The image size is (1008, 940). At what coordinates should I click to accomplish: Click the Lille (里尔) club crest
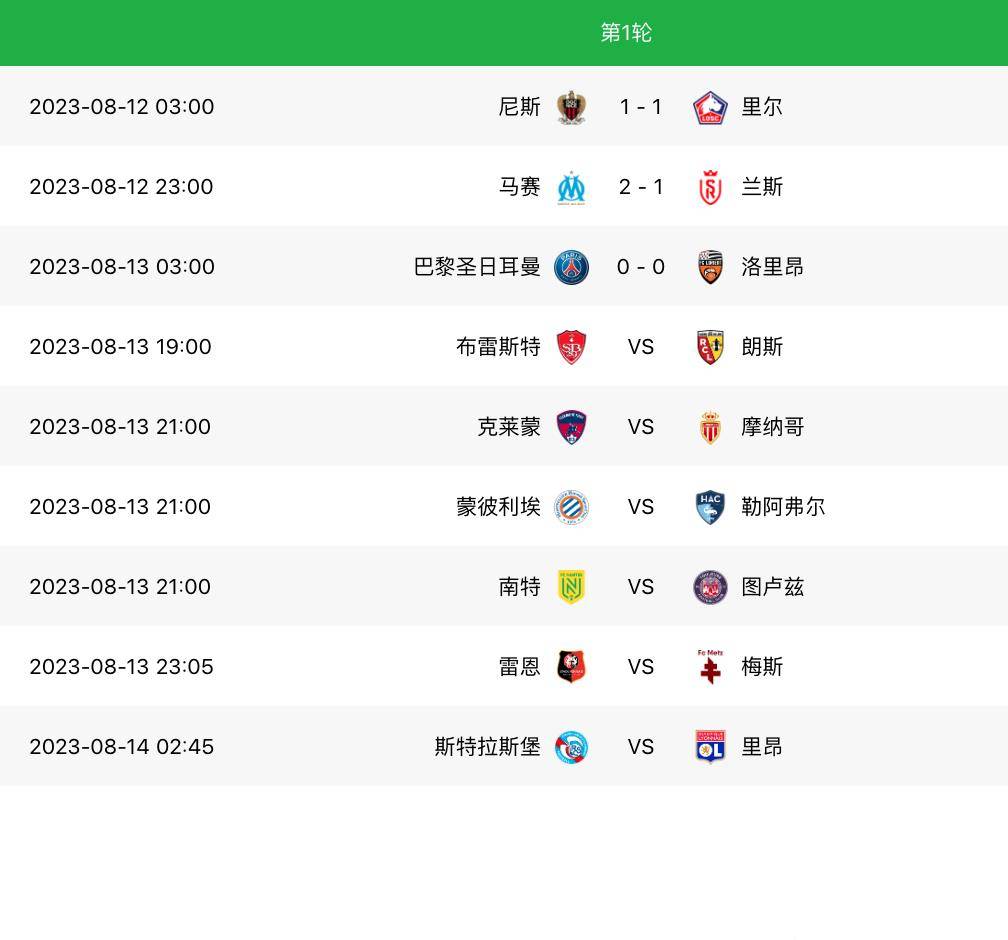pos(710,107)
